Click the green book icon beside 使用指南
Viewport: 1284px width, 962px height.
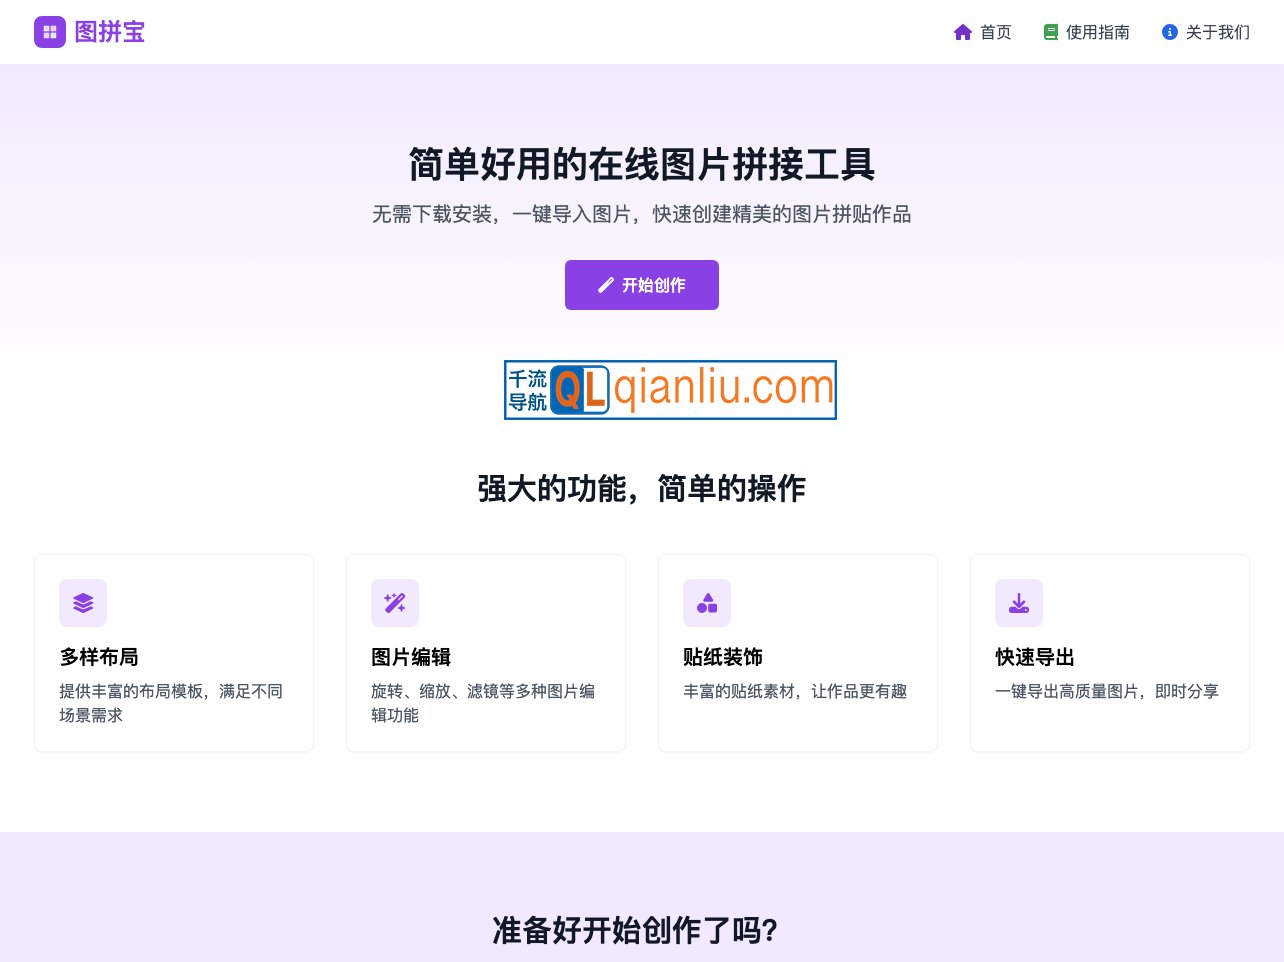coord(1051,32)
